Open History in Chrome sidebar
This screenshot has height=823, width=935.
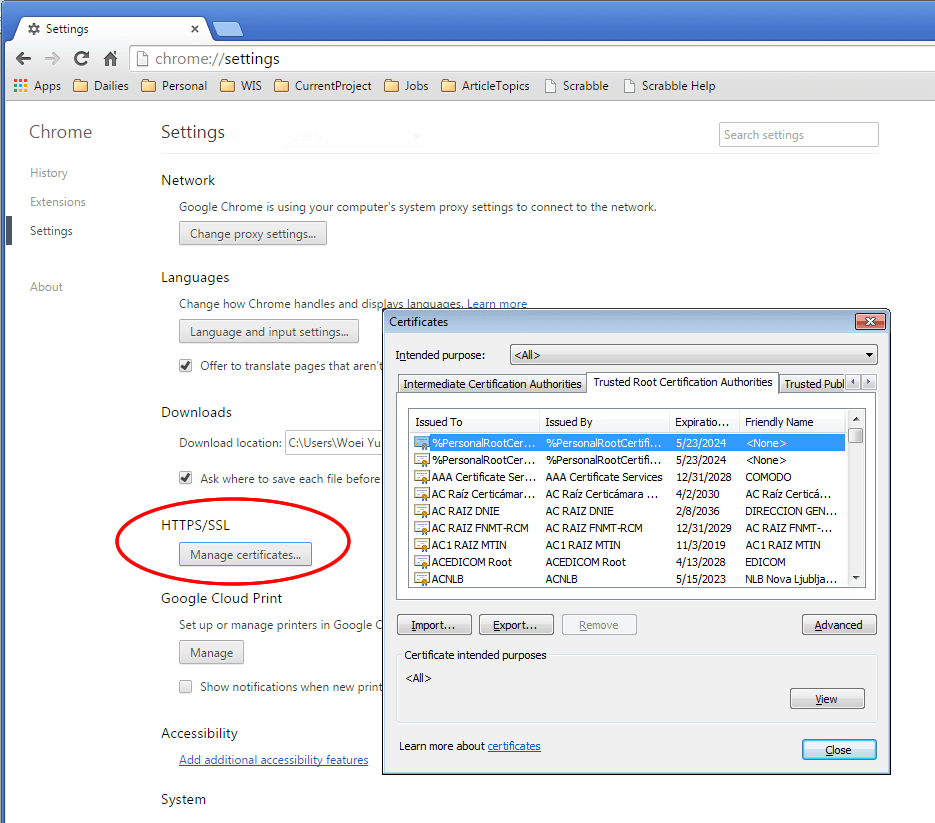(x=49, y=172)
